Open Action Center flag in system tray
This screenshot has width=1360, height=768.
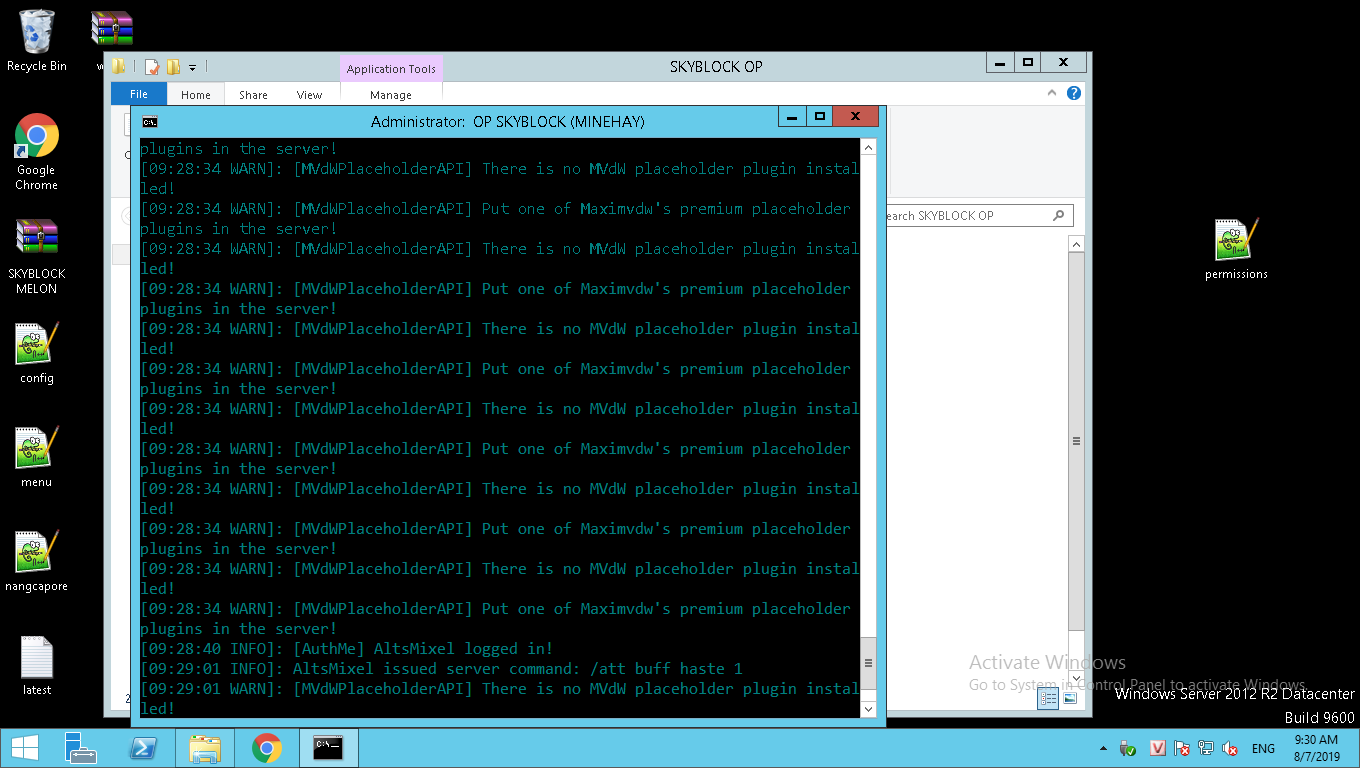click(x=1182, y=748)
